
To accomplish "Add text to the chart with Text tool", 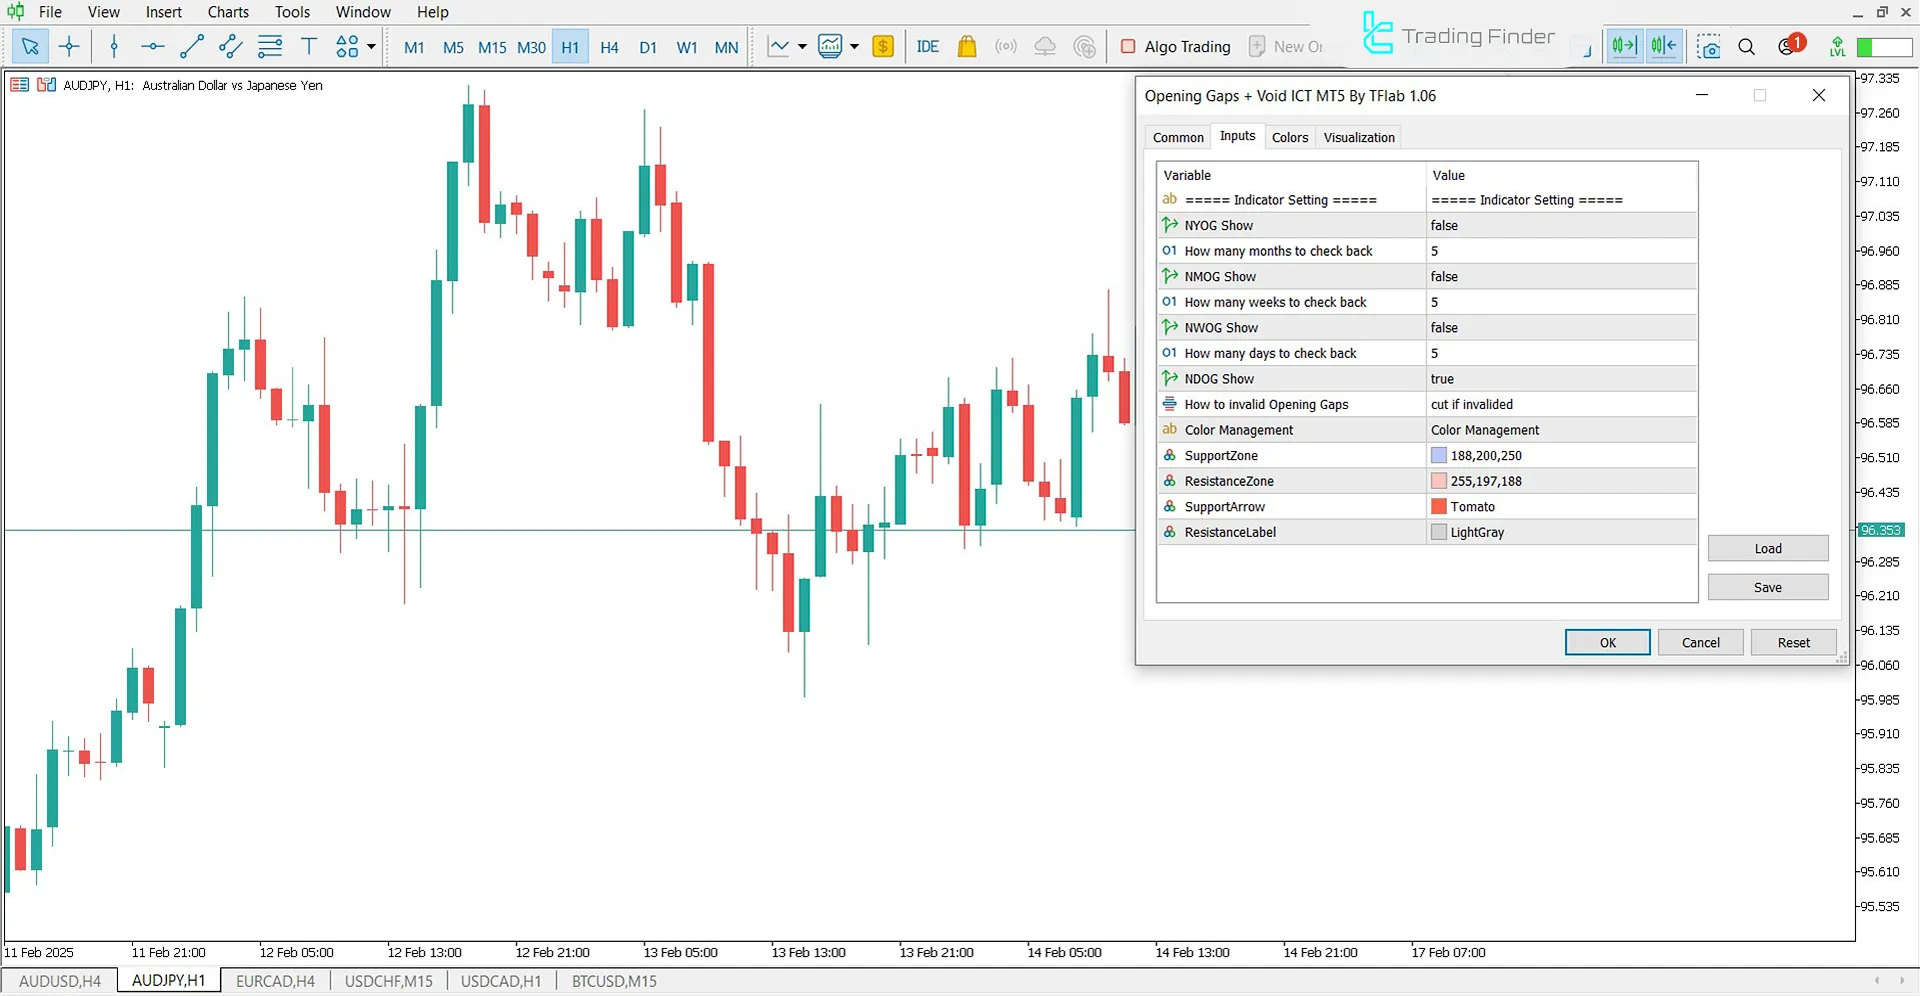I will coord(308,46).
